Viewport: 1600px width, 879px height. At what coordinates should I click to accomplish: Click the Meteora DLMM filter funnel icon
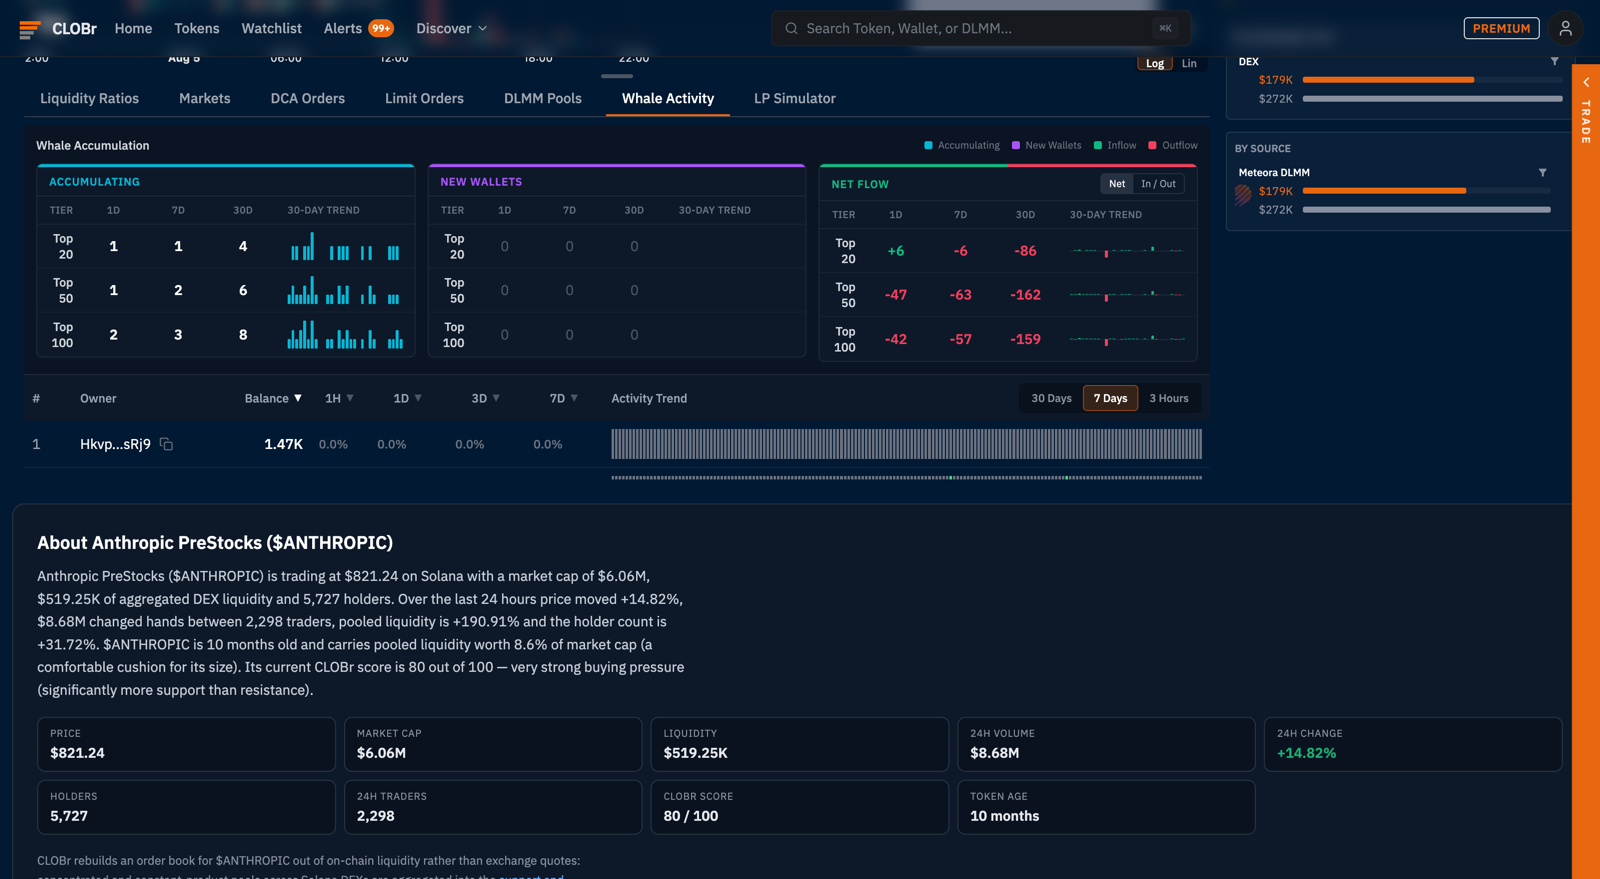[1542, 172]
